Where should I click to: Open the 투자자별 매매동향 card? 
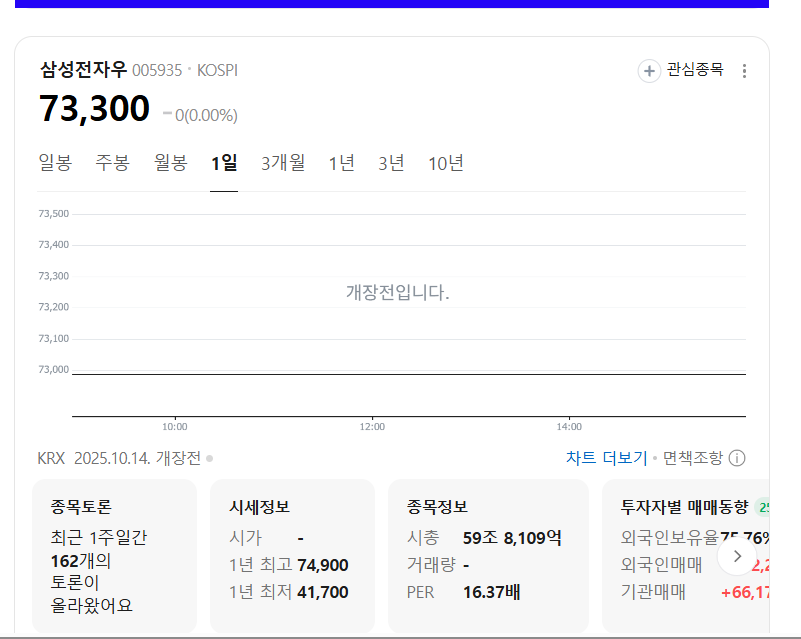[x=686, y=556]
